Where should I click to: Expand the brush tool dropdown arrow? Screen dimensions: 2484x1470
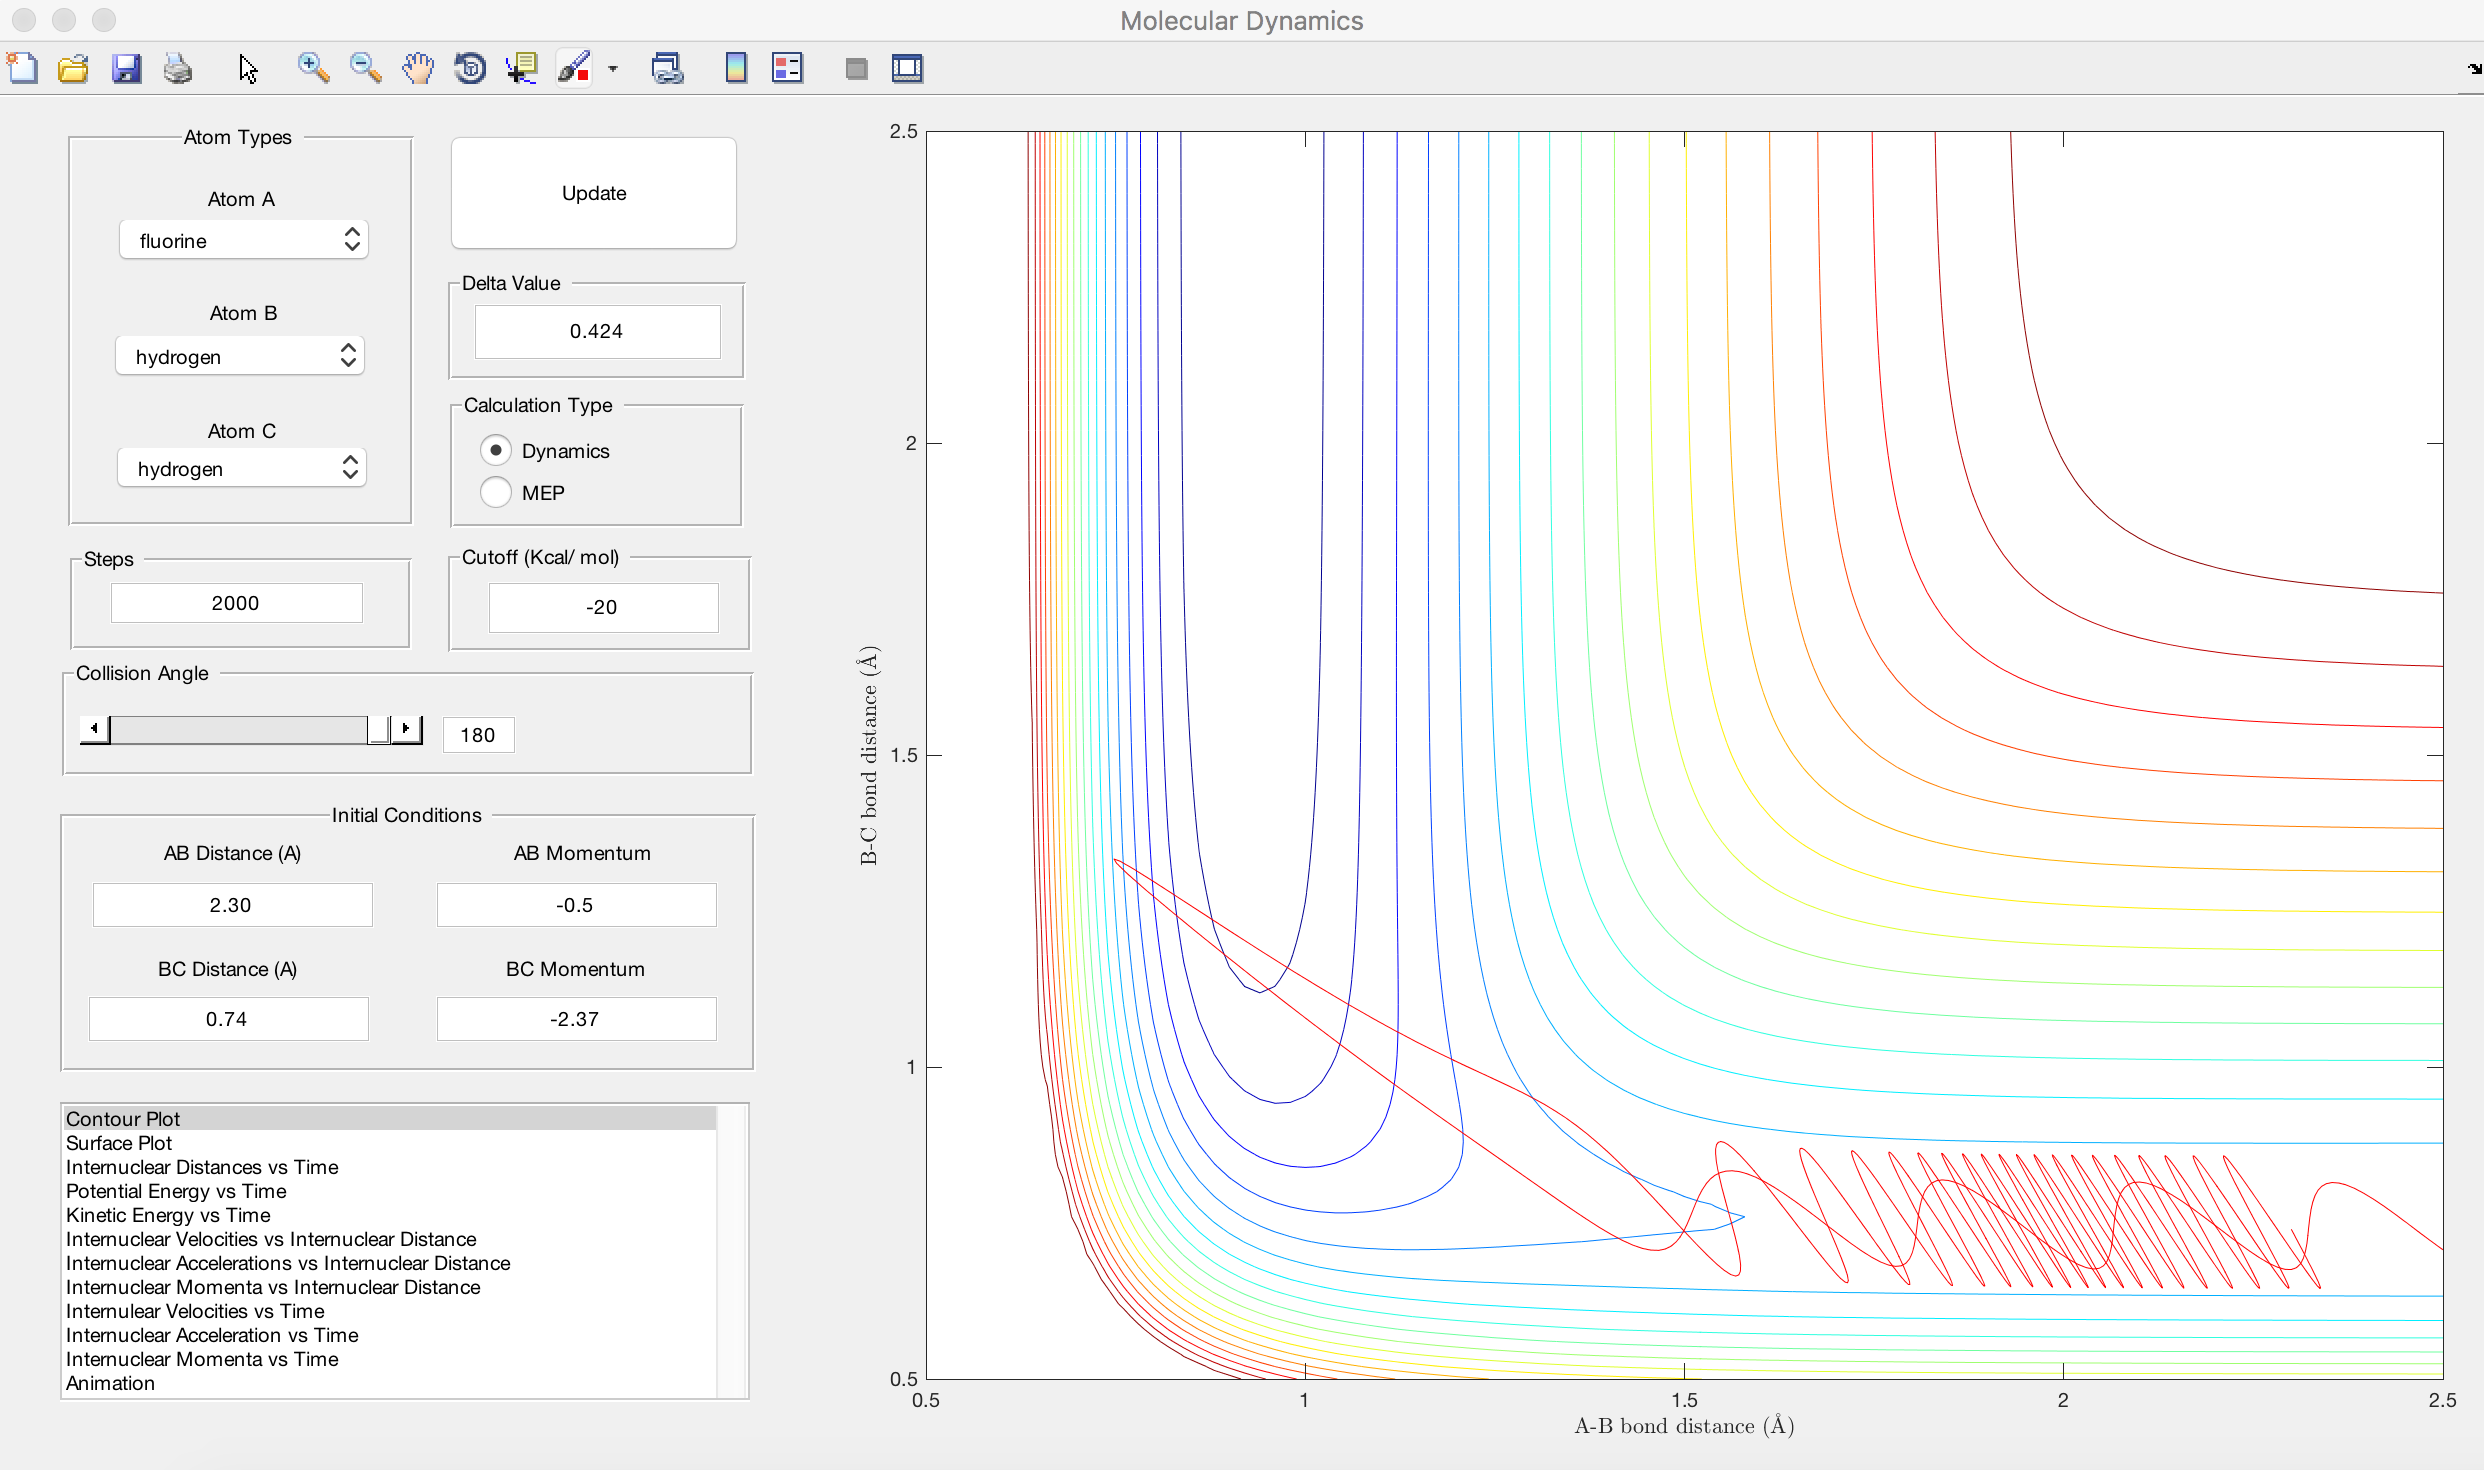tap(613, 69)
